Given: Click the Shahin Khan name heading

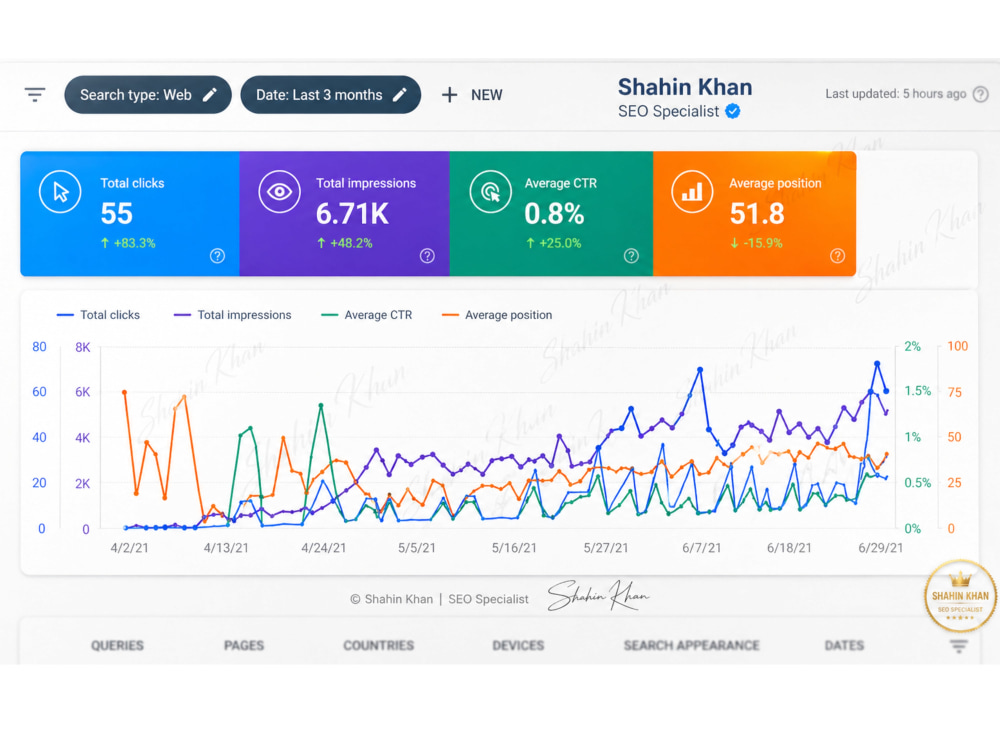Looking at the screenshot, I should point(685,87).
